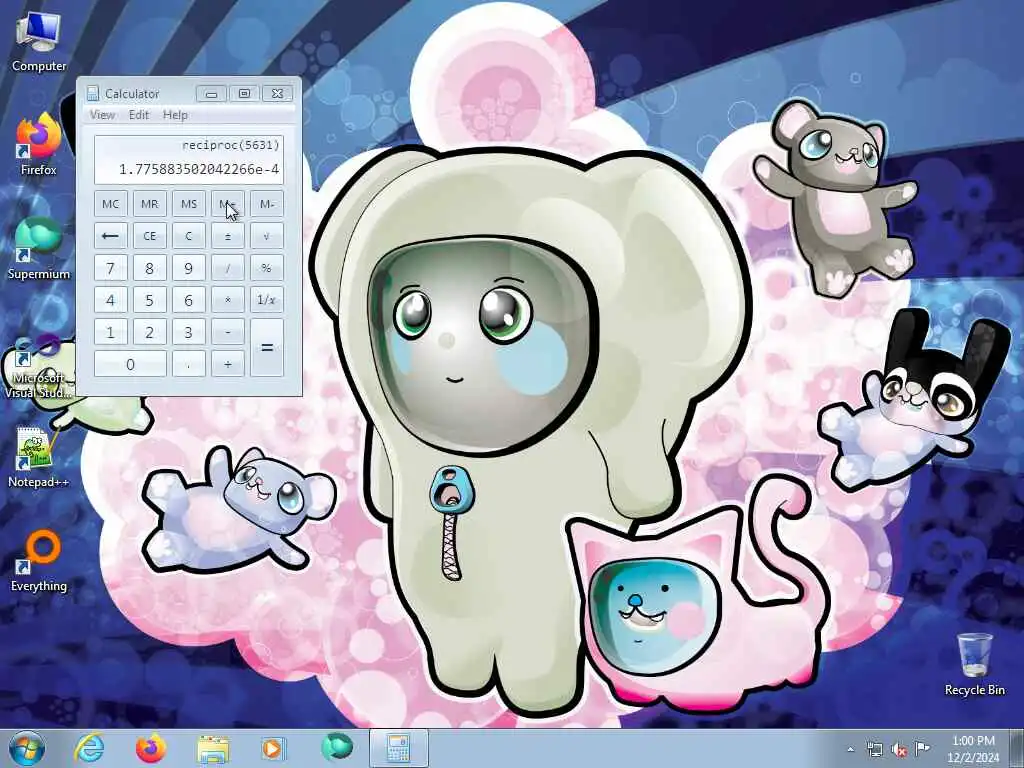Image resolution: width=1024 pixels, height=768 pixels.
Task: Select the Supermium desktop shortcut
Action: click(39, 249)
